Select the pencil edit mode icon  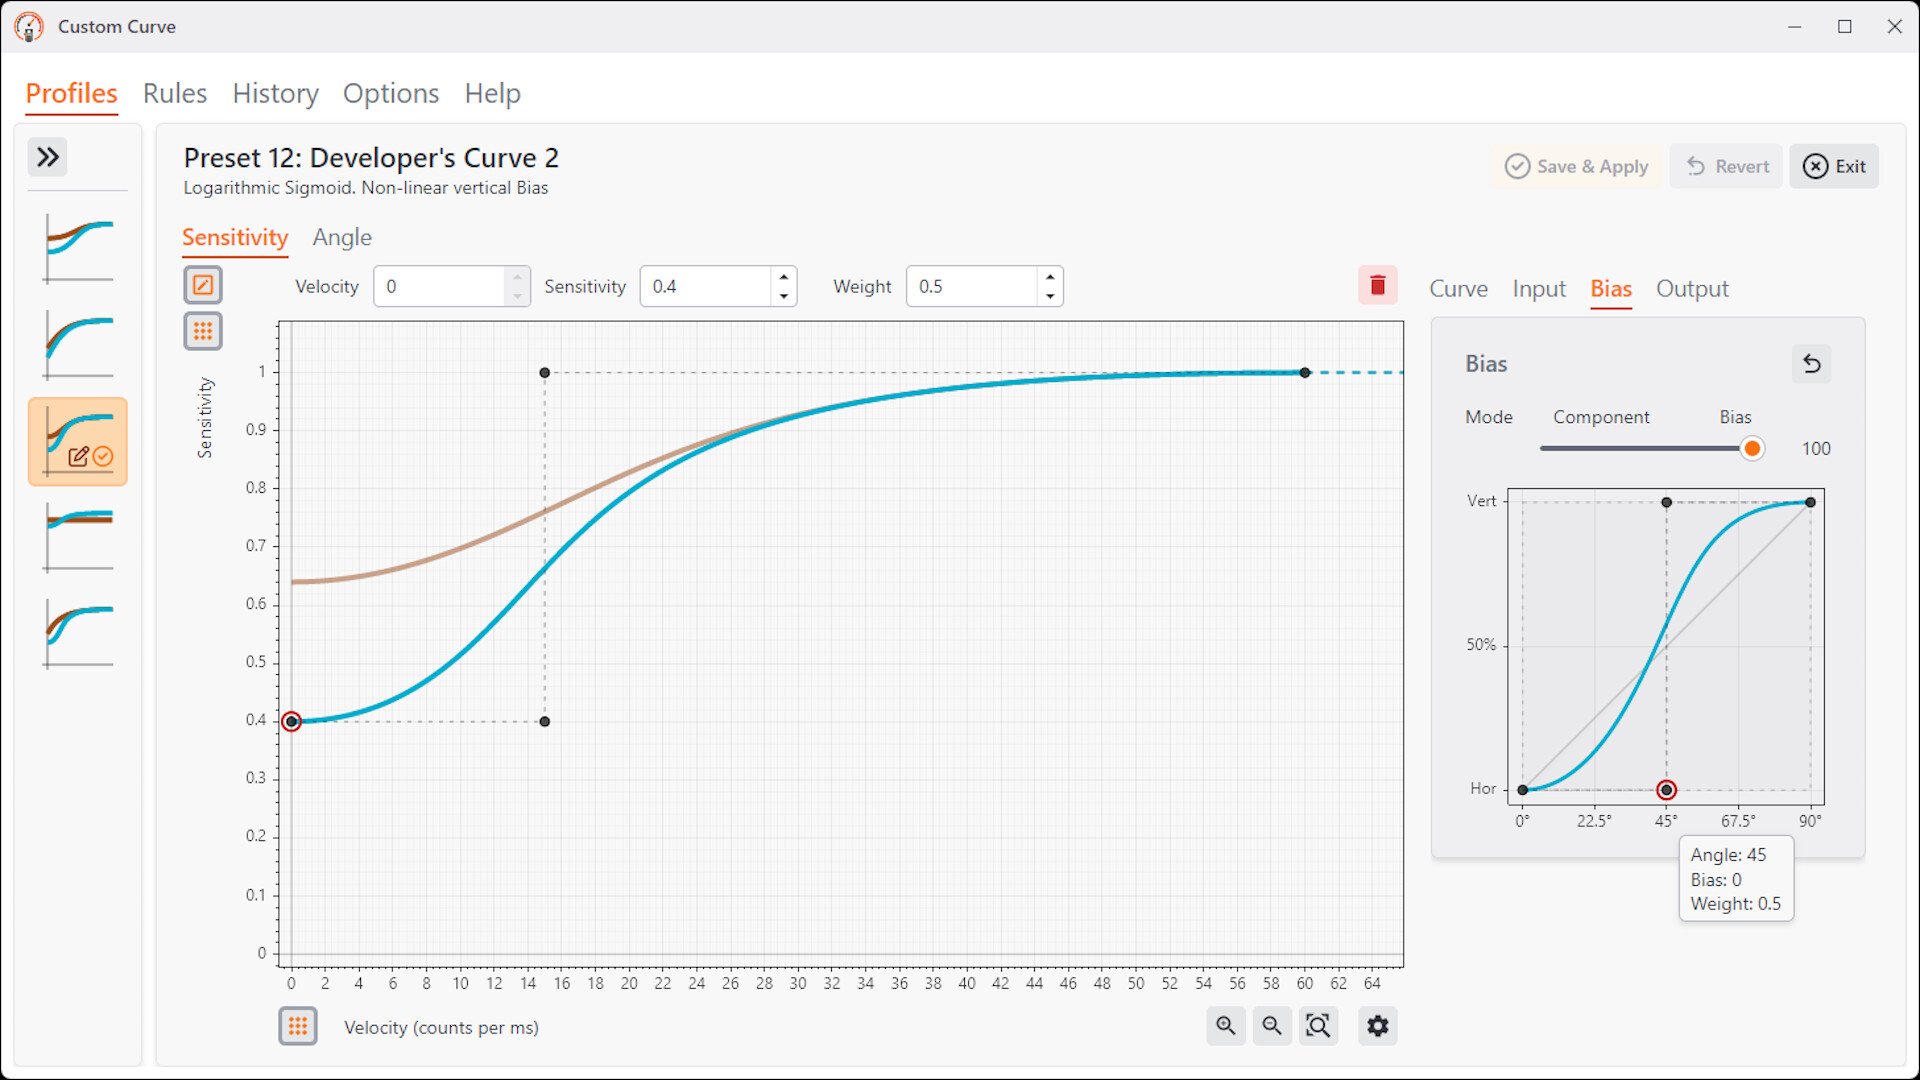pyautogui.click(x=203, y=284)
